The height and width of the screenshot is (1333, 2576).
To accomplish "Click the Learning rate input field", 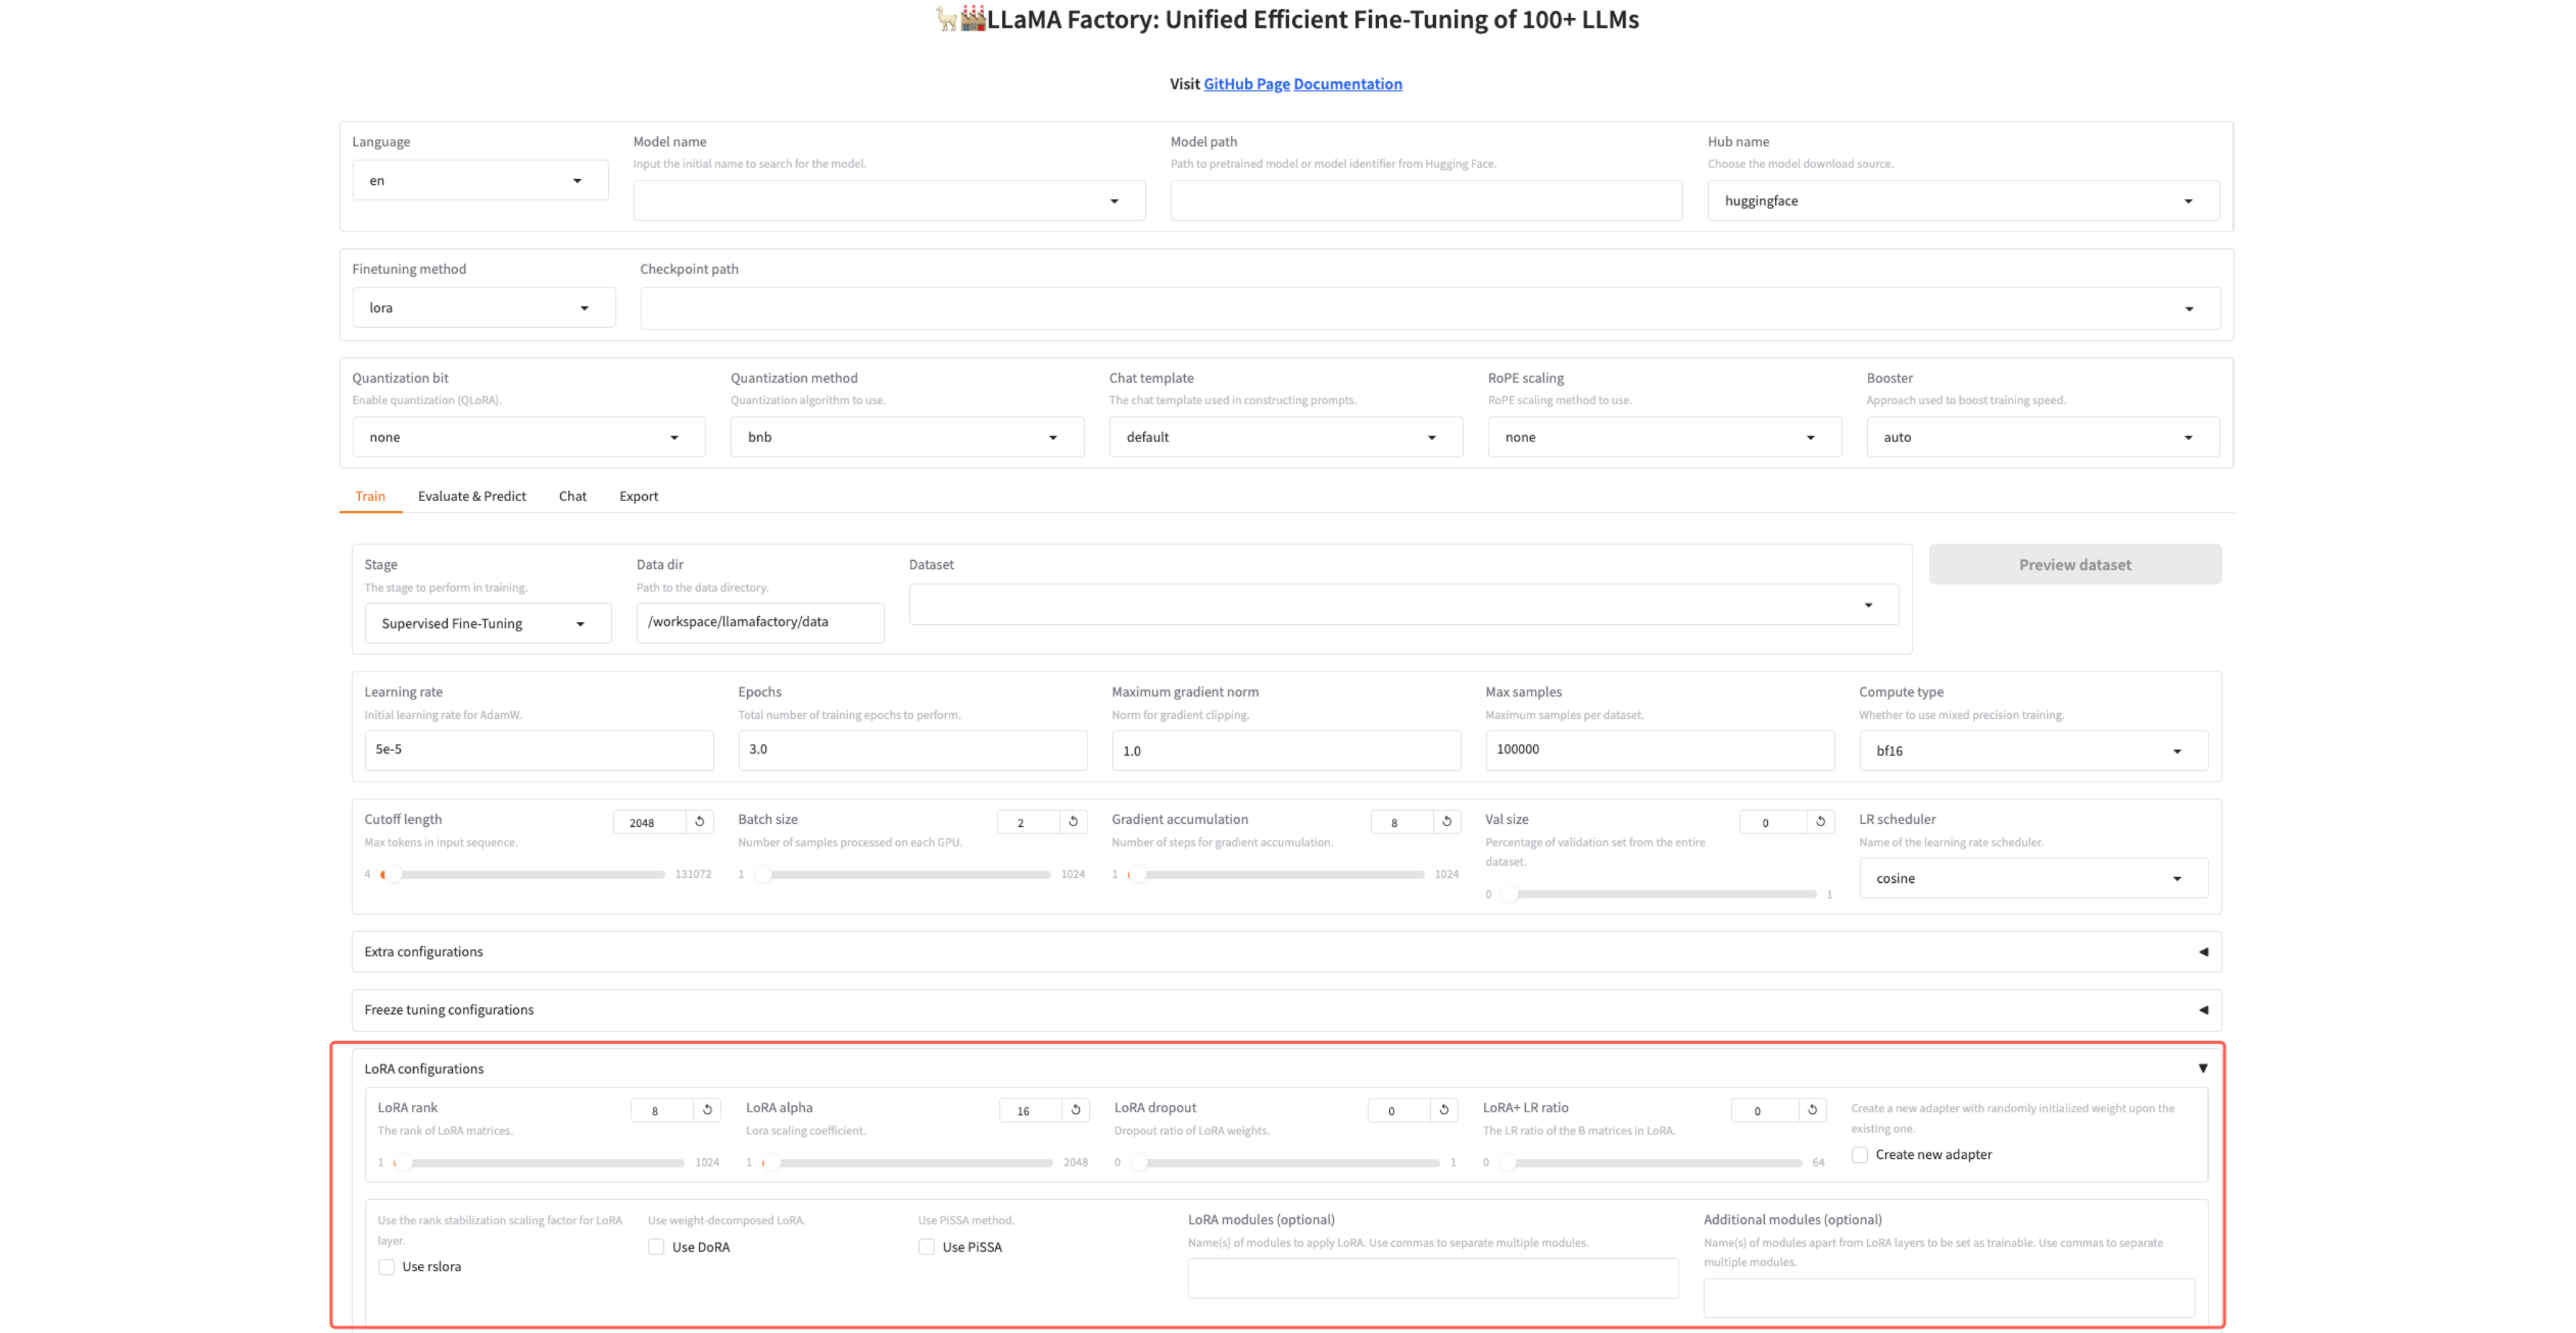I will click(x=538, y=749).
